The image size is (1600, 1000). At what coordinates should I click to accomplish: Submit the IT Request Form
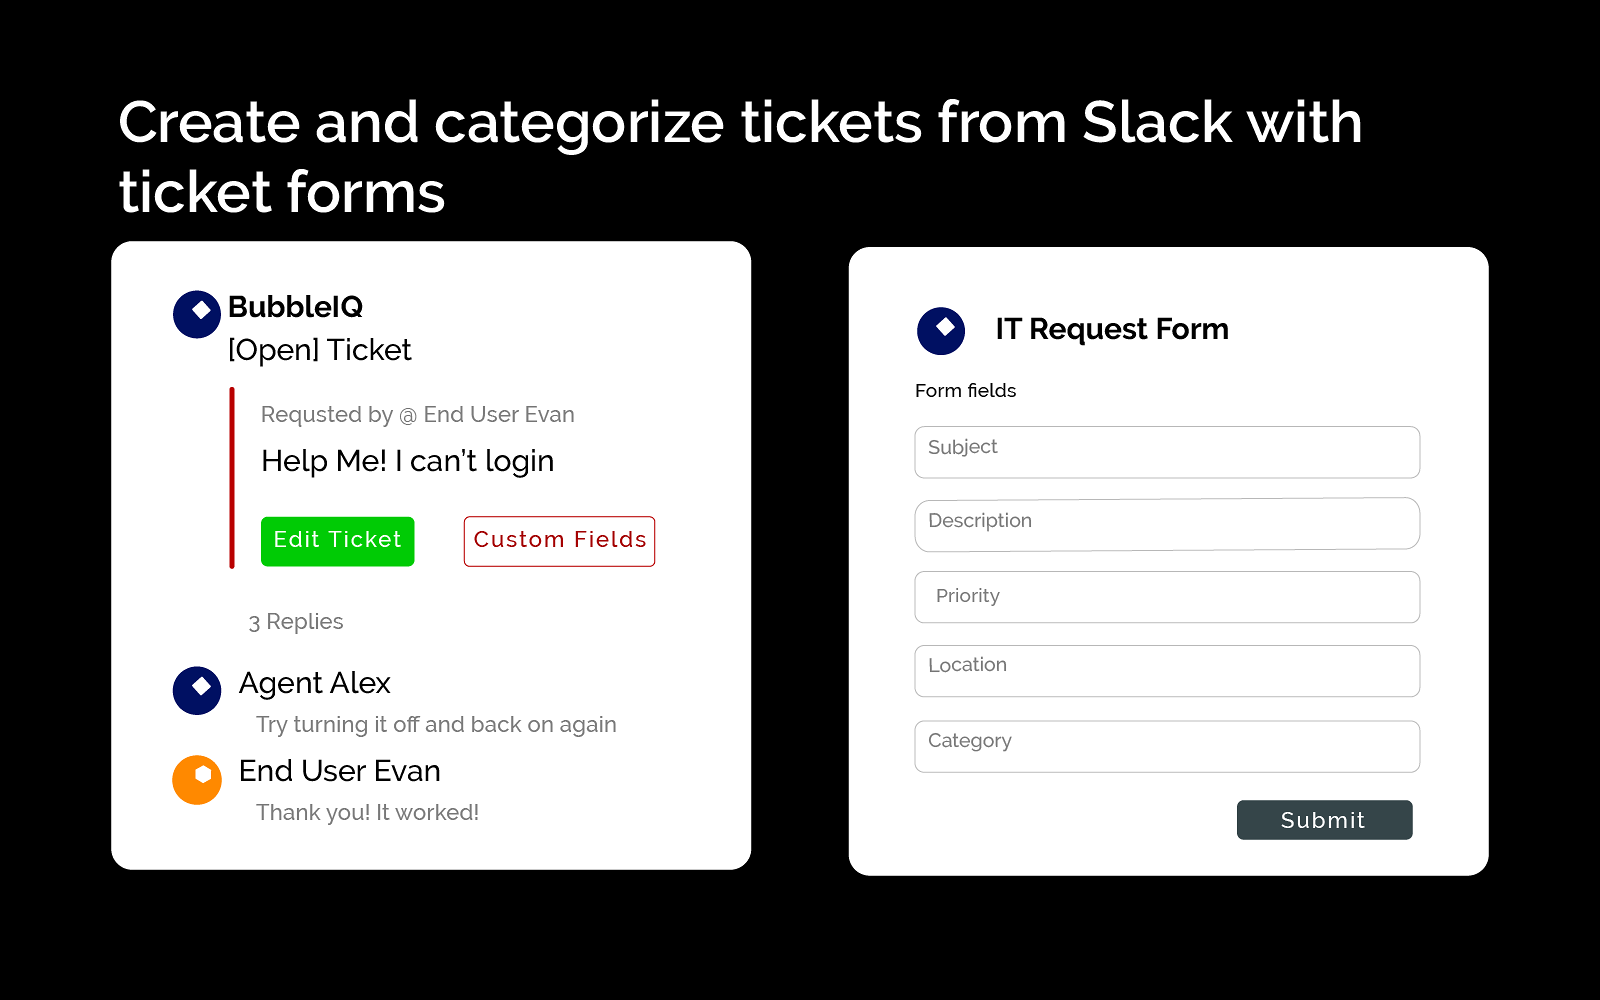click(x=1324, y=820)
